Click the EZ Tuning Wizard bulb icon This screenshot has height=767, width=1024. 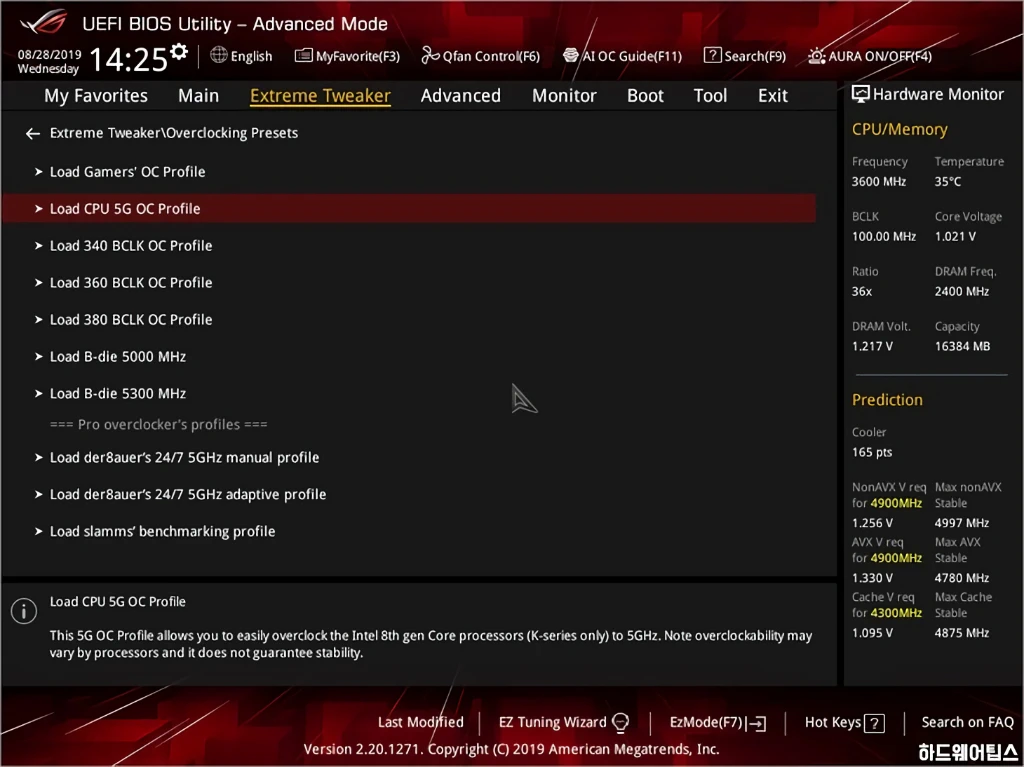click(x=620, y=723)
